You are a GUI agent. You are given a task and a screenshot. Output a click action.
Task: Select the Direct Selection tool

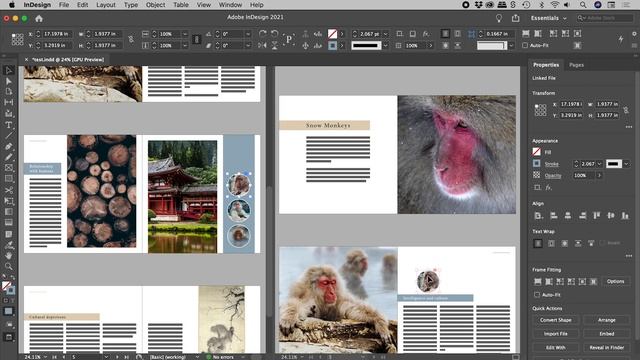click(9, 81)
